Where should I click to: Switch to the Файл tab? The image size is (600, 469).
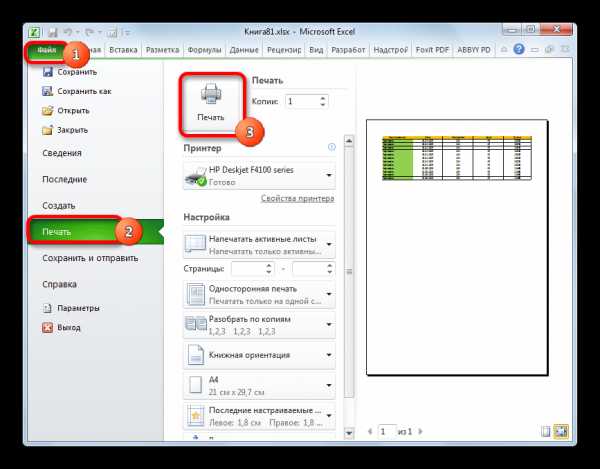pyautogui.click(x=47, y=50)
